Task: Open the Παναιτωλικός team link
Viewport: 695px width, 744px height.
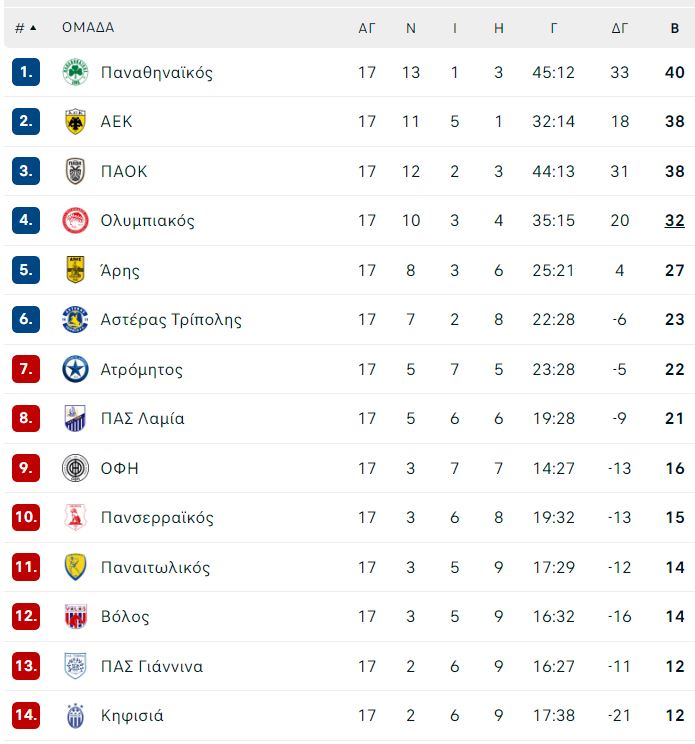Action: coord(155,567)
